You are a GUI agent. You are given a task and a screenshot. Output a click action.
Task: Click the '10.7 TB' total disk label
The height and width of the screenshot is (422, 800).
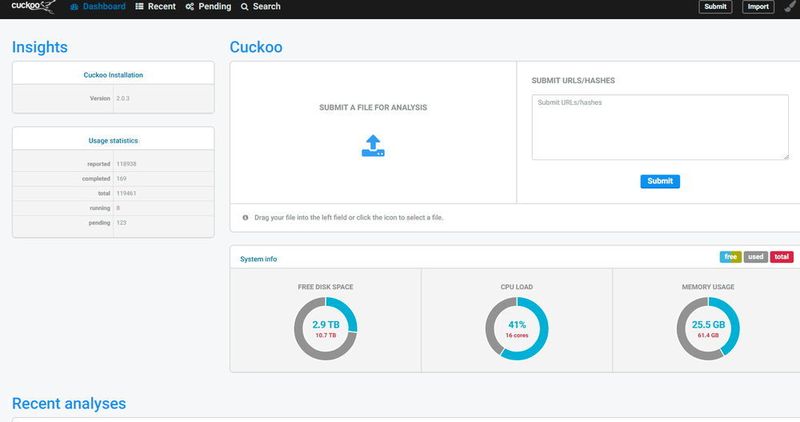(326, 335)
